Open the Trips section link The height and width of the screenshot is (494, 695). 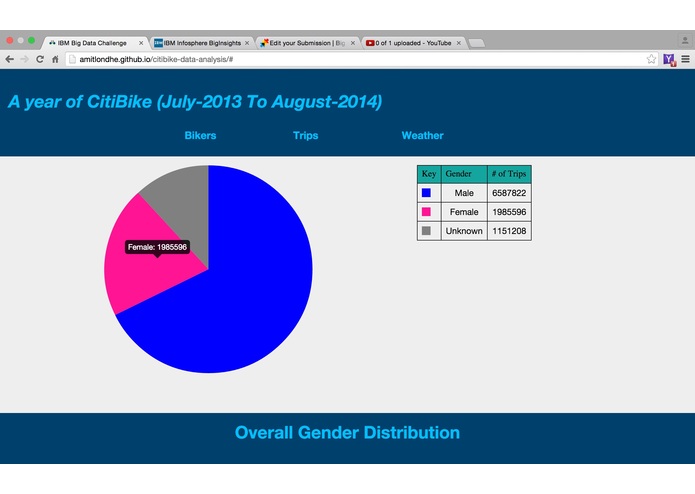pos(305,136)
